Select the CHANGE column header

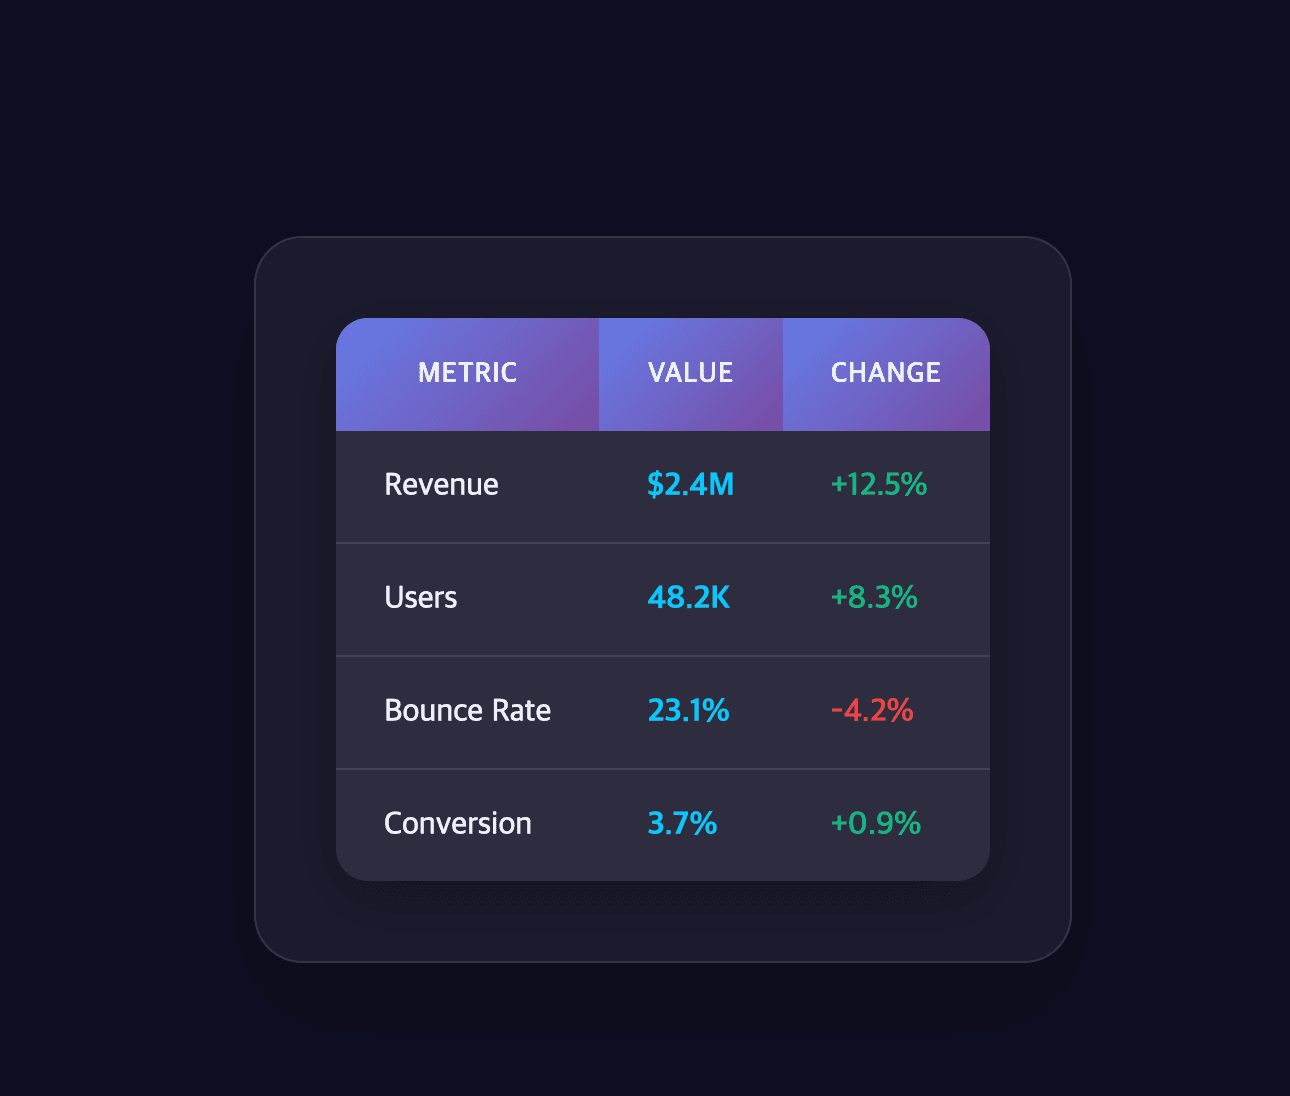[x=885, y=373]
